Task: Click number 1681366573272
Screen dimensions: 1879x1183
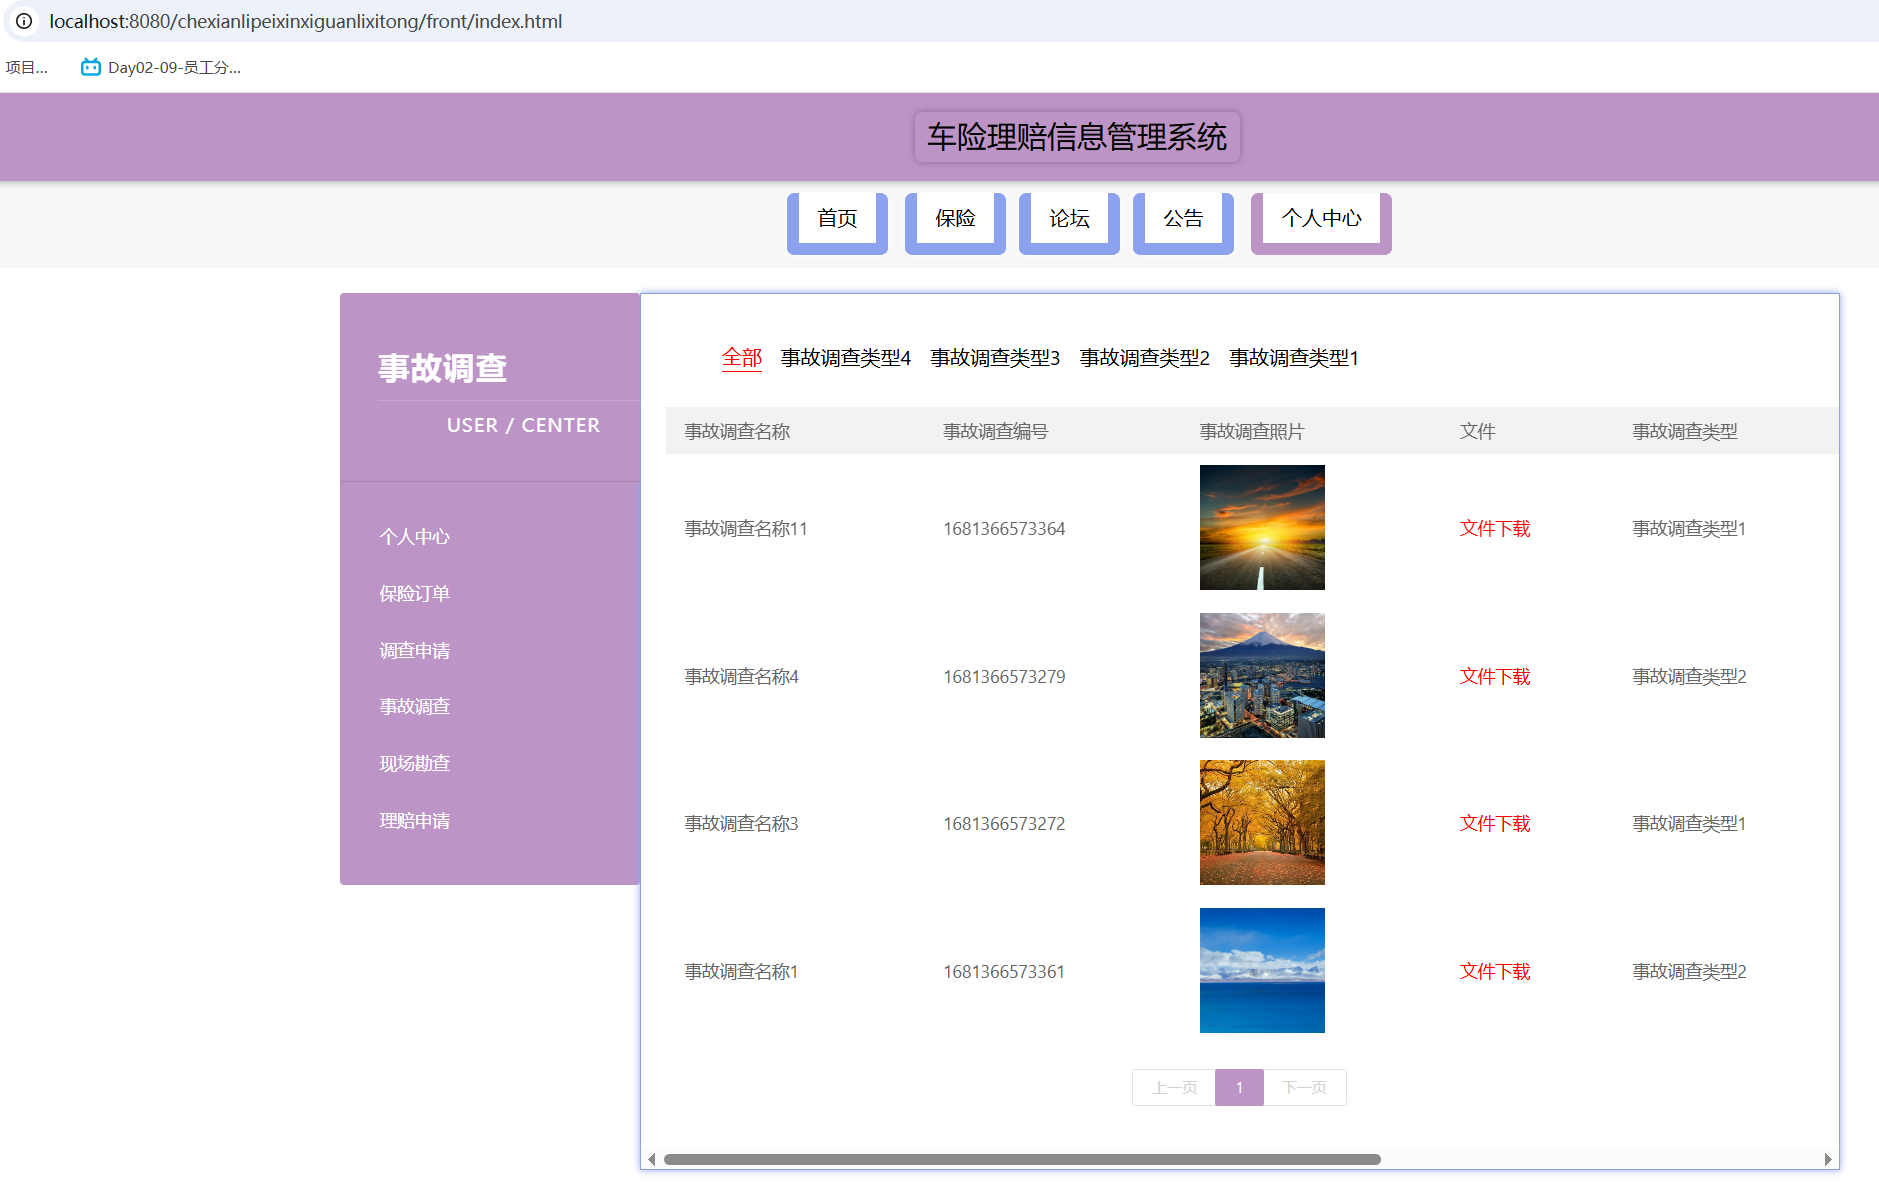Action: click(x=1004, y=824)
